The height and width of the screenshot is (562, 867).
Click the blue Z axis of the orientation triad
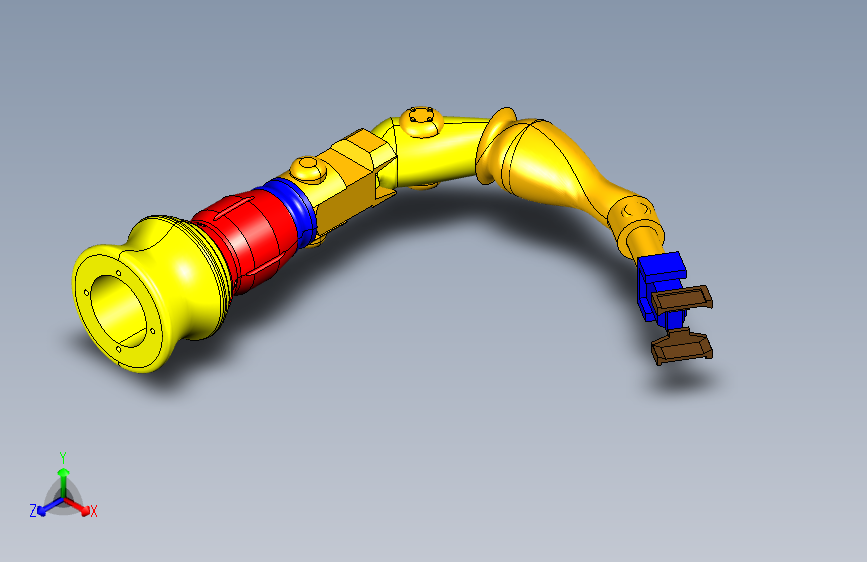click(x=44, y=509)
